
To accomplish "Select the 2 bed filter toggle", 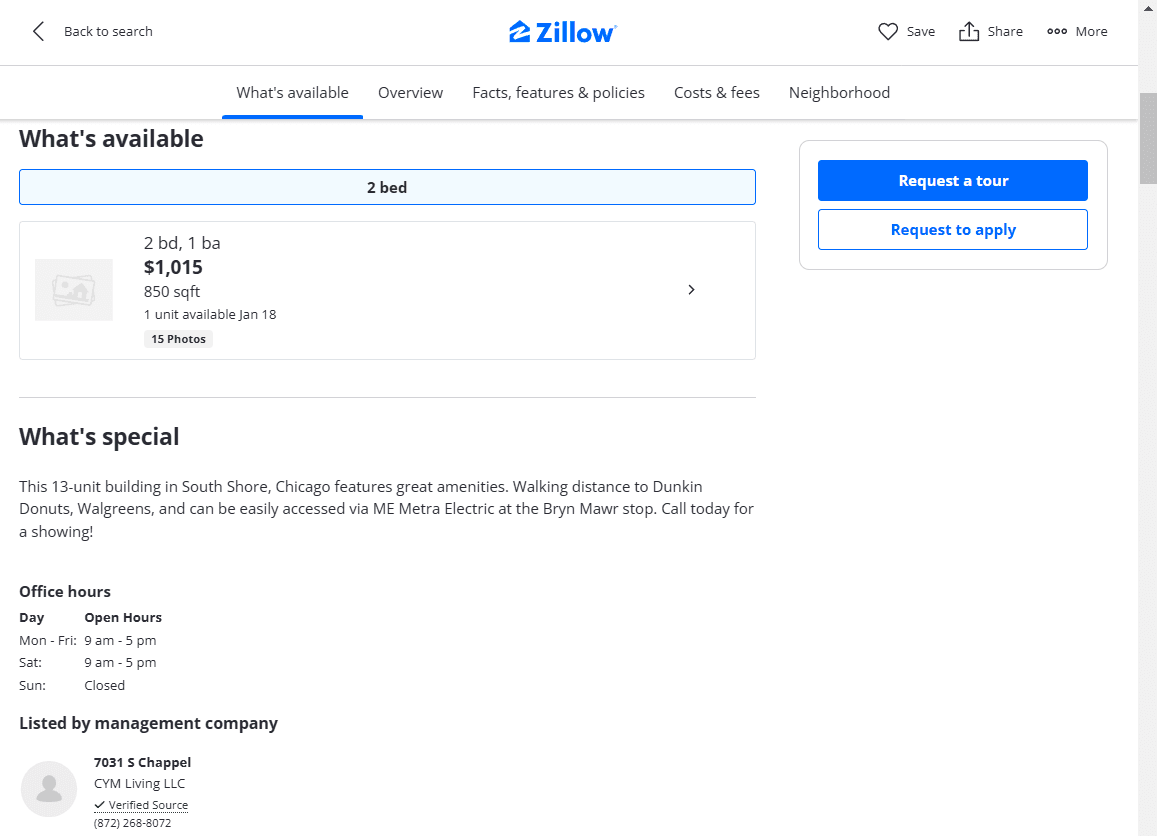I will click(x=387, y=187).
